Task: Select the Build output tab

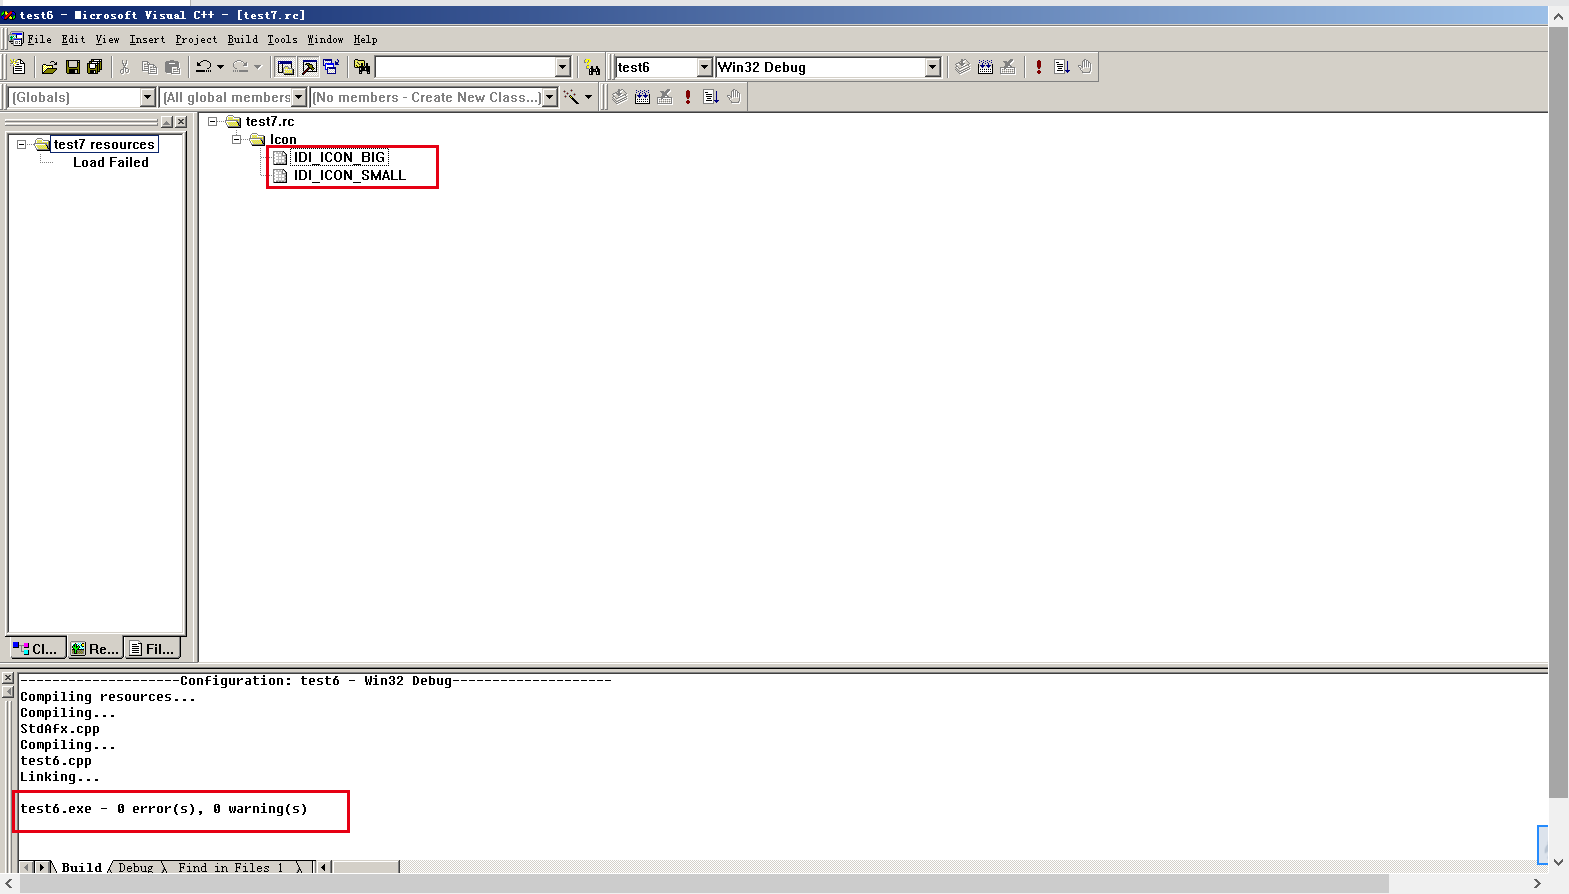Action: pyautogui.click(x=81, y=867)
